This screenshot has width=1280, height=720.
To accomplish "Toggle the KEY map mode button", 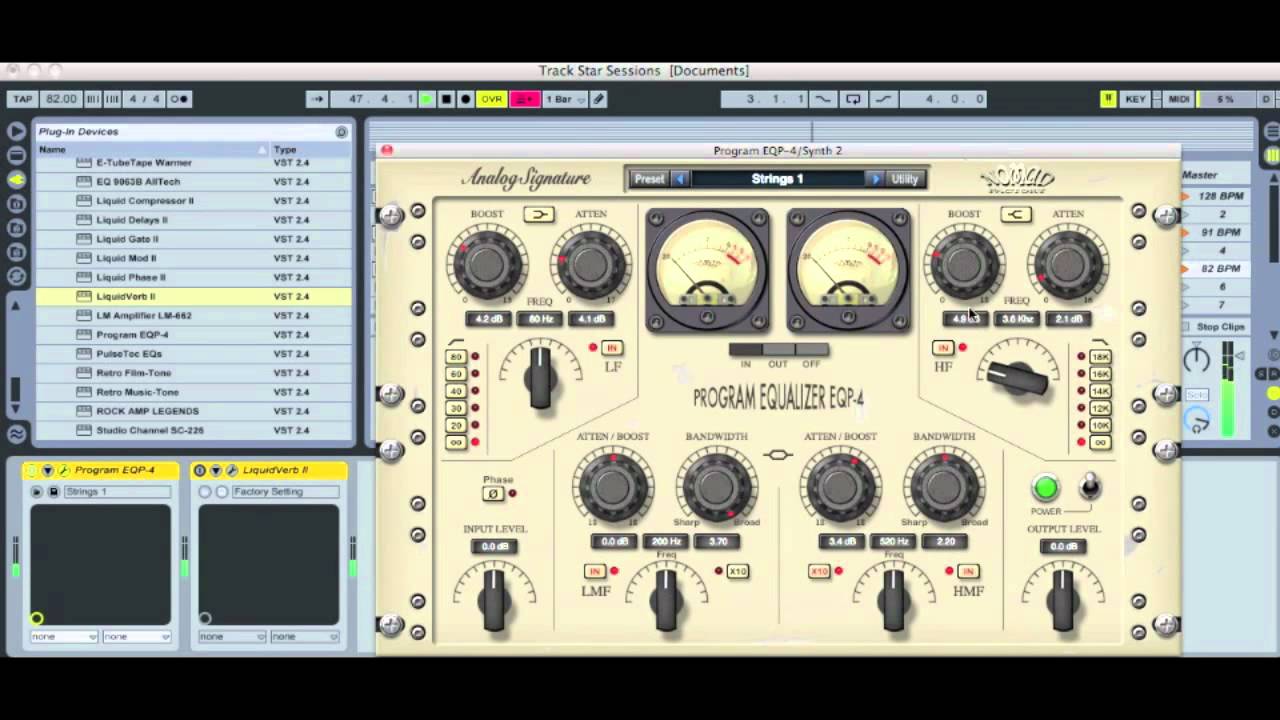I will (x=1136, y=99).
